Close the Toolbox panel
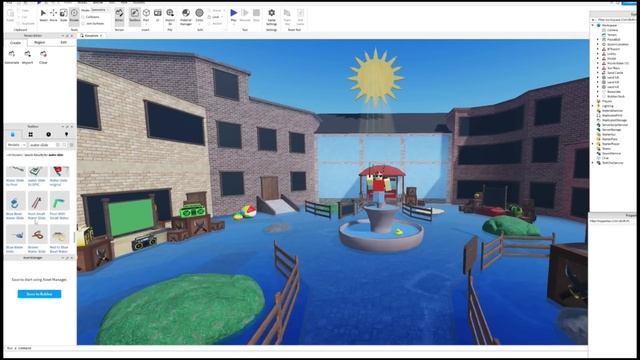Viewport: 640px width, 360px height. 72,127
